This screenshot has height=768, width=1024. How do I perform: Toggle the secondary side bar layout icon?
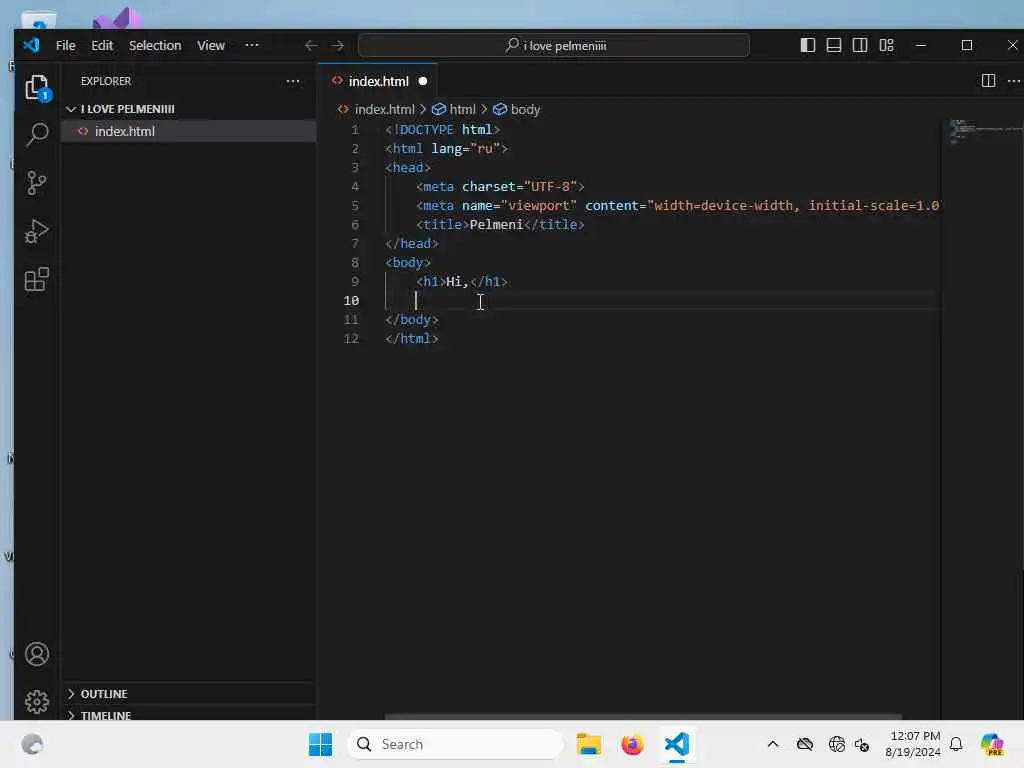click(860, 45)
